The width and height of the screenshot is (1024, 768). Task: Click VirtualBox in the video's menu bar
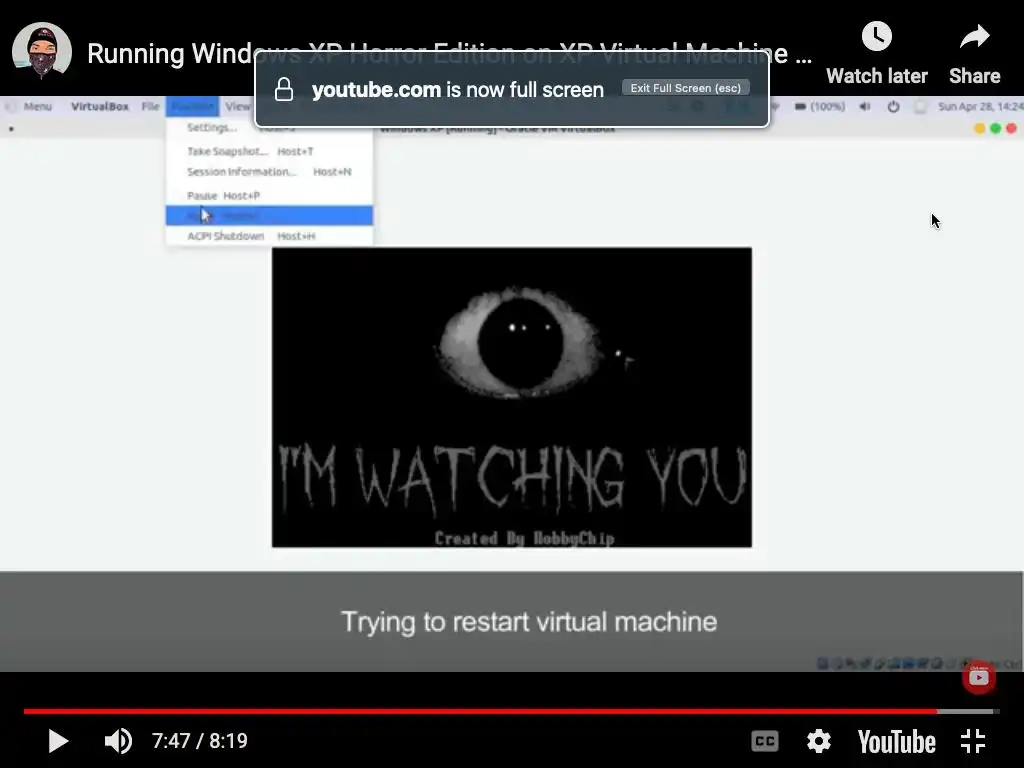point(100,106)
